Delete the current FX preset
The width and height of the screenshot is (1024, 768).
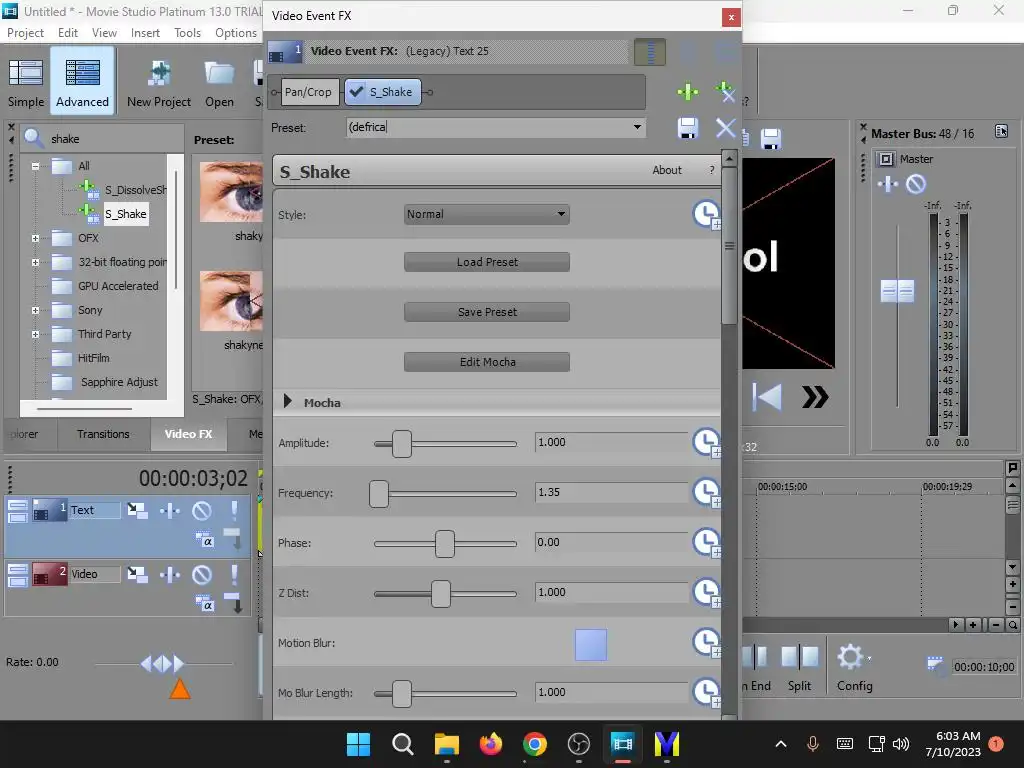pyautogui.click(x=726, y=128)
